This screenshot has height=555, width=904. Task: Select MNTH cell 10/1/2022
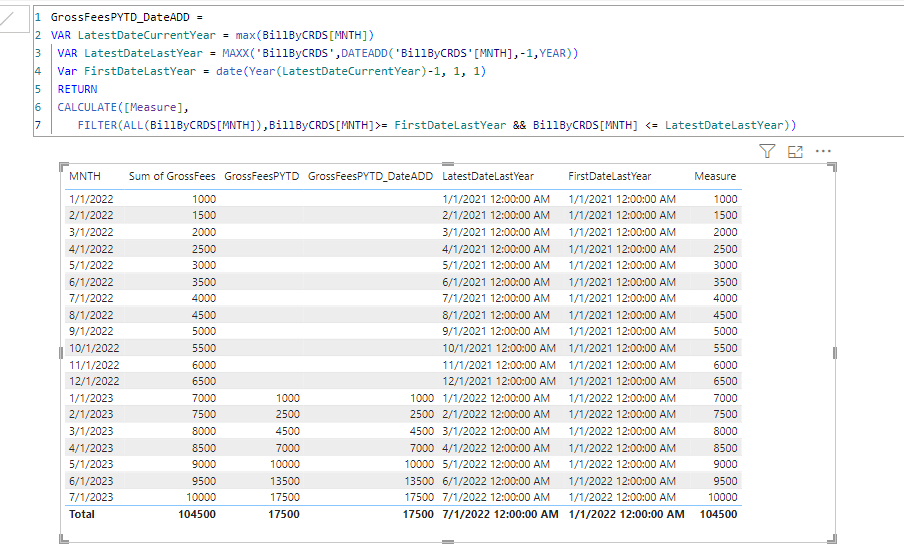coord(94,348)
